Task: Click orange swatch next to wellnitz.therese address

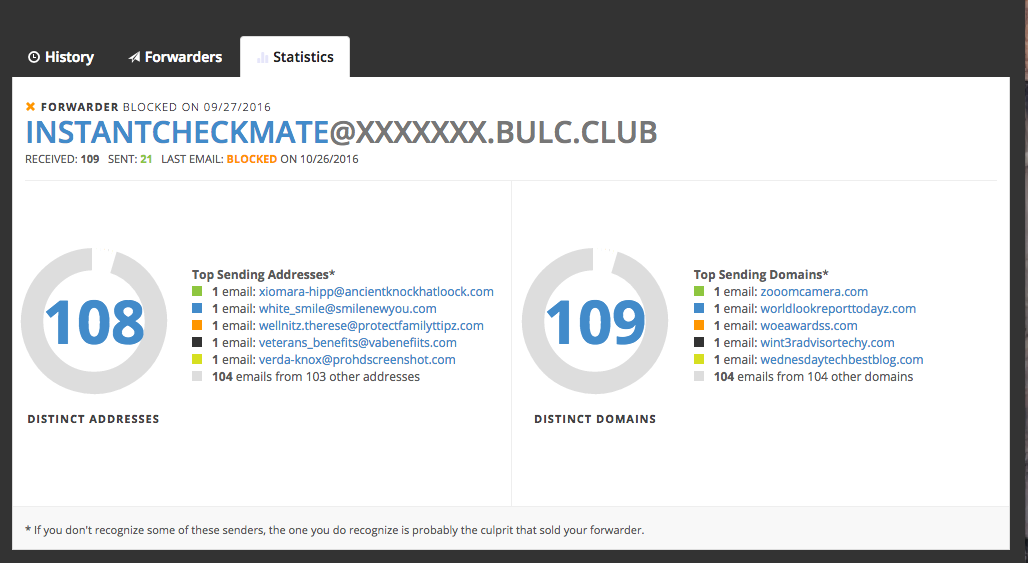Action: (197, 325)
